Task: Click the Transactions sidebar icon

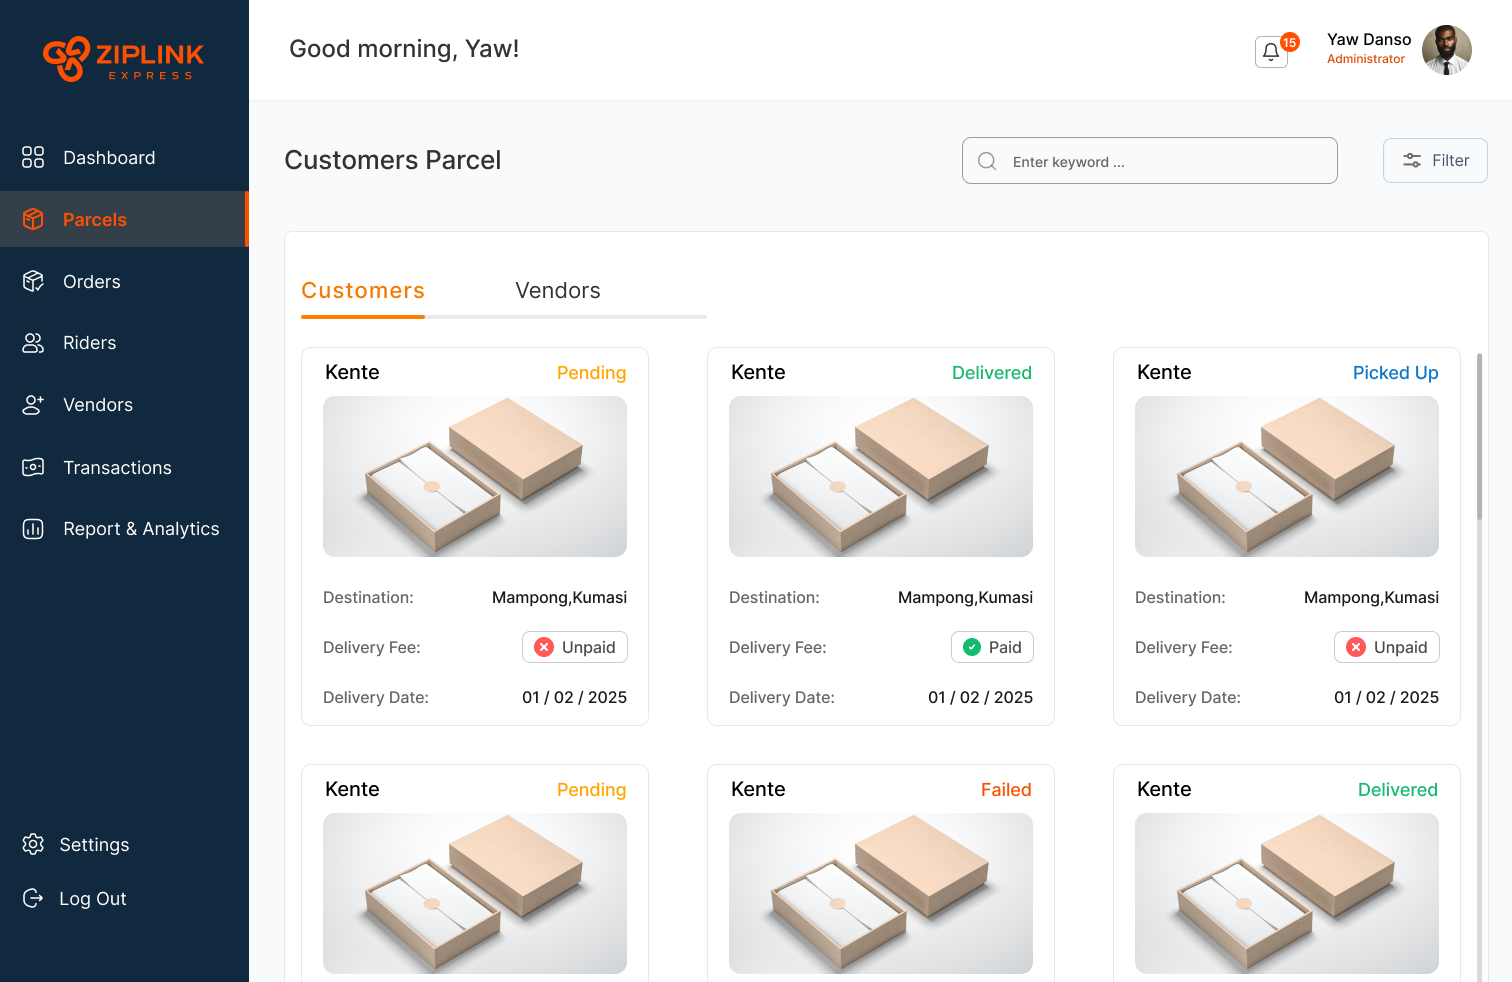Action: pyautogui.click(x=33, y=467)
